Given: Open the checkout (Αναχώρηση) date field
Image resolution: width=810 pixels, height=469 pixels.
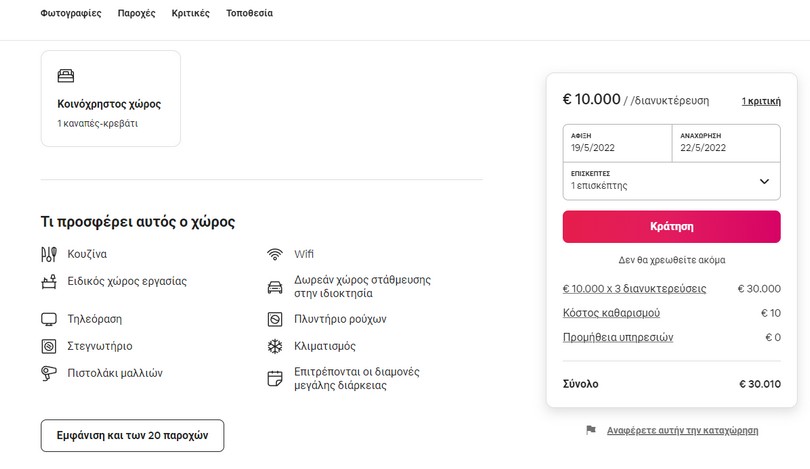Looking at the screenshot, I should 726,143.
